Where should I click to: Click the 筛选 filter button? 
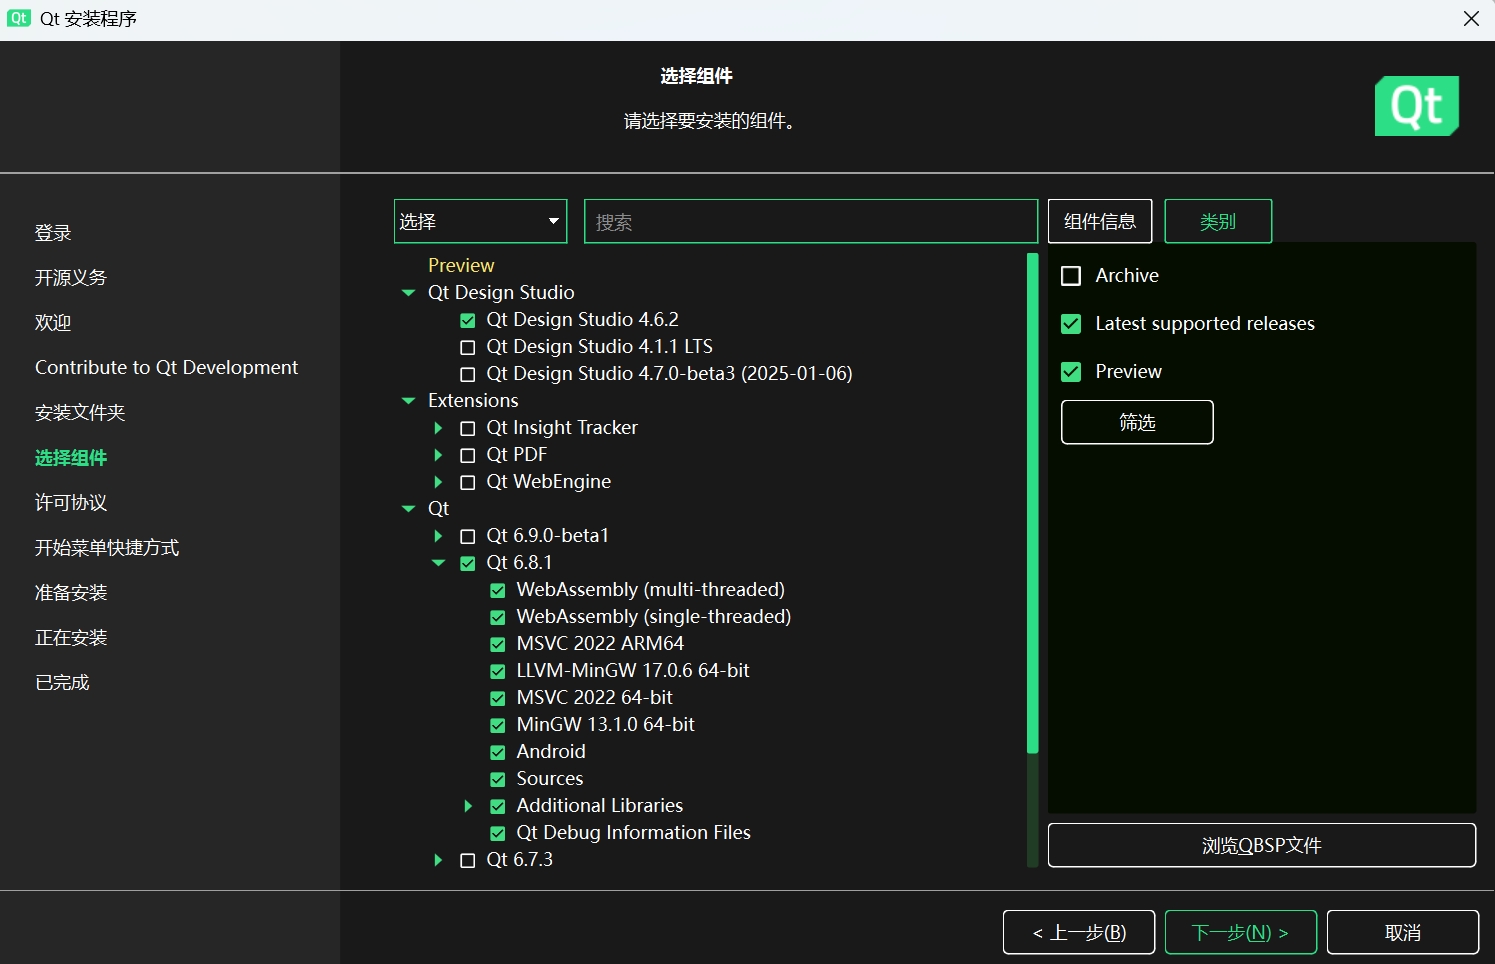coord(1137,422)
